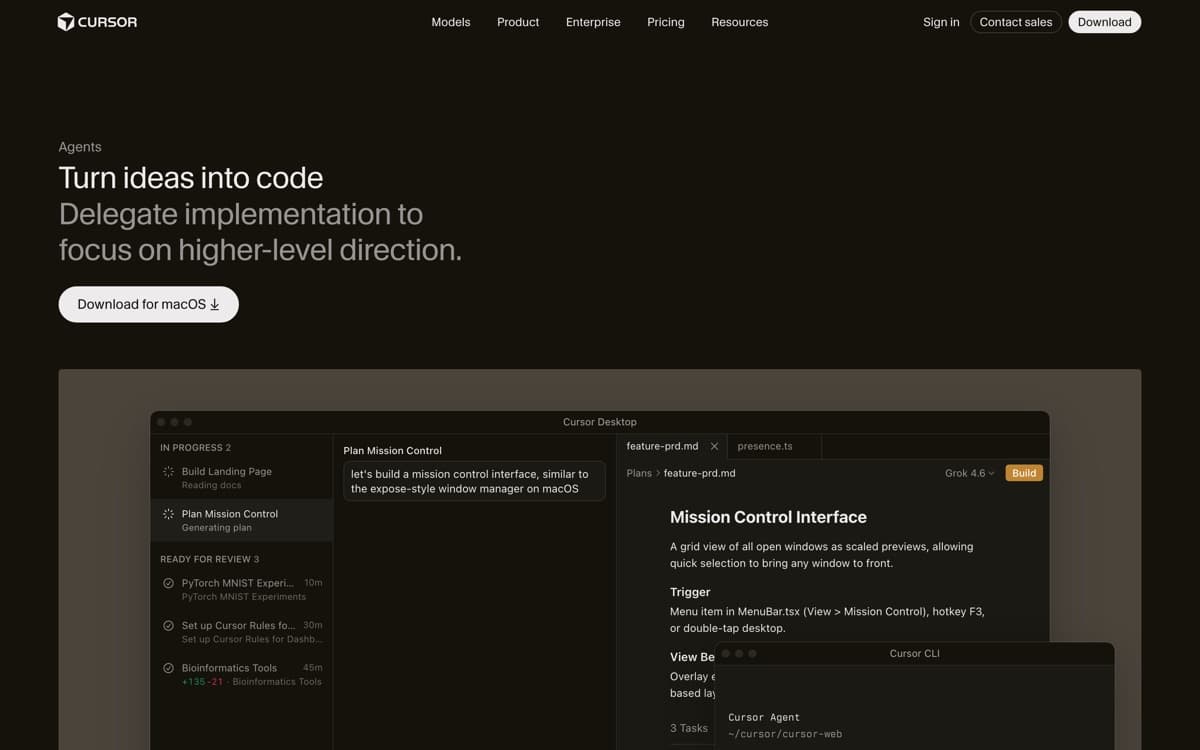The width and height of the screenshot is (1200, 750).
Task: Open the PyTorch MNIST Experi... review item
Action: pos(241,589)
